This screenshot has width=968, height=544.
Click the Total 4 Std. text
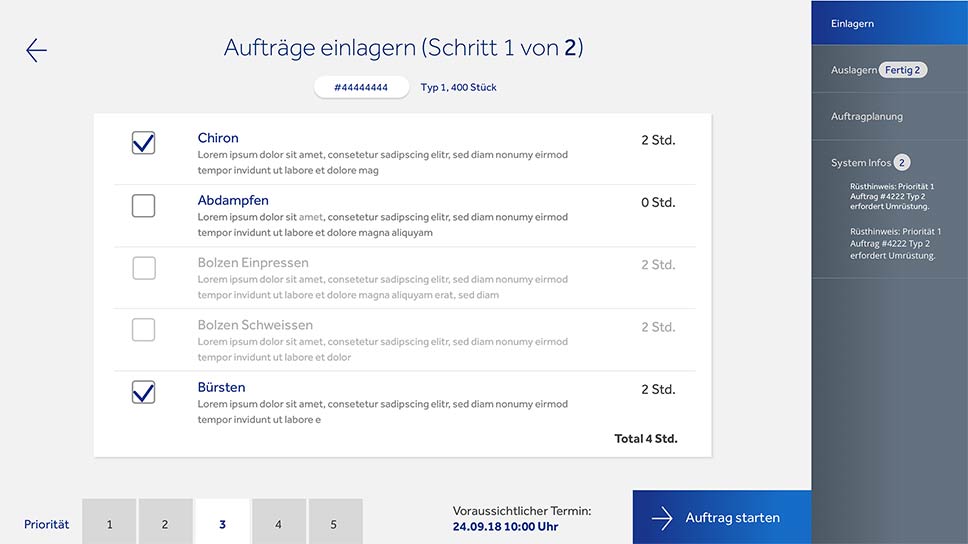pos(646,438)
